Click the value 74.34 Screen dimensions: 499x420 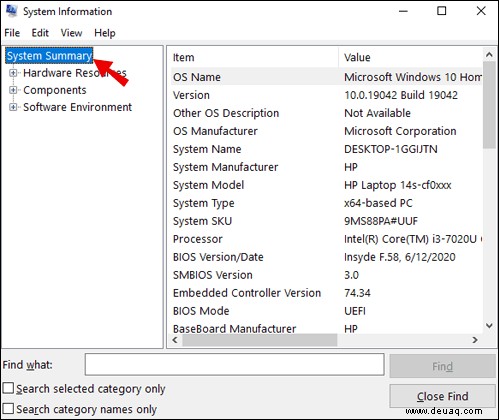coord(357,293)
